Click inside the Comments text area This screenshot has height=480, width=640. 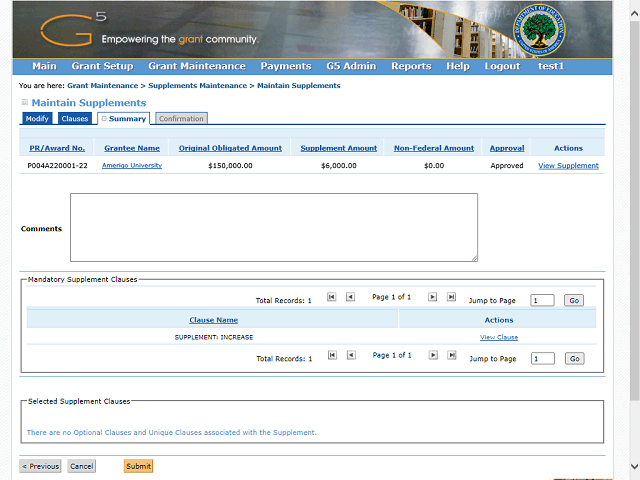274,227
